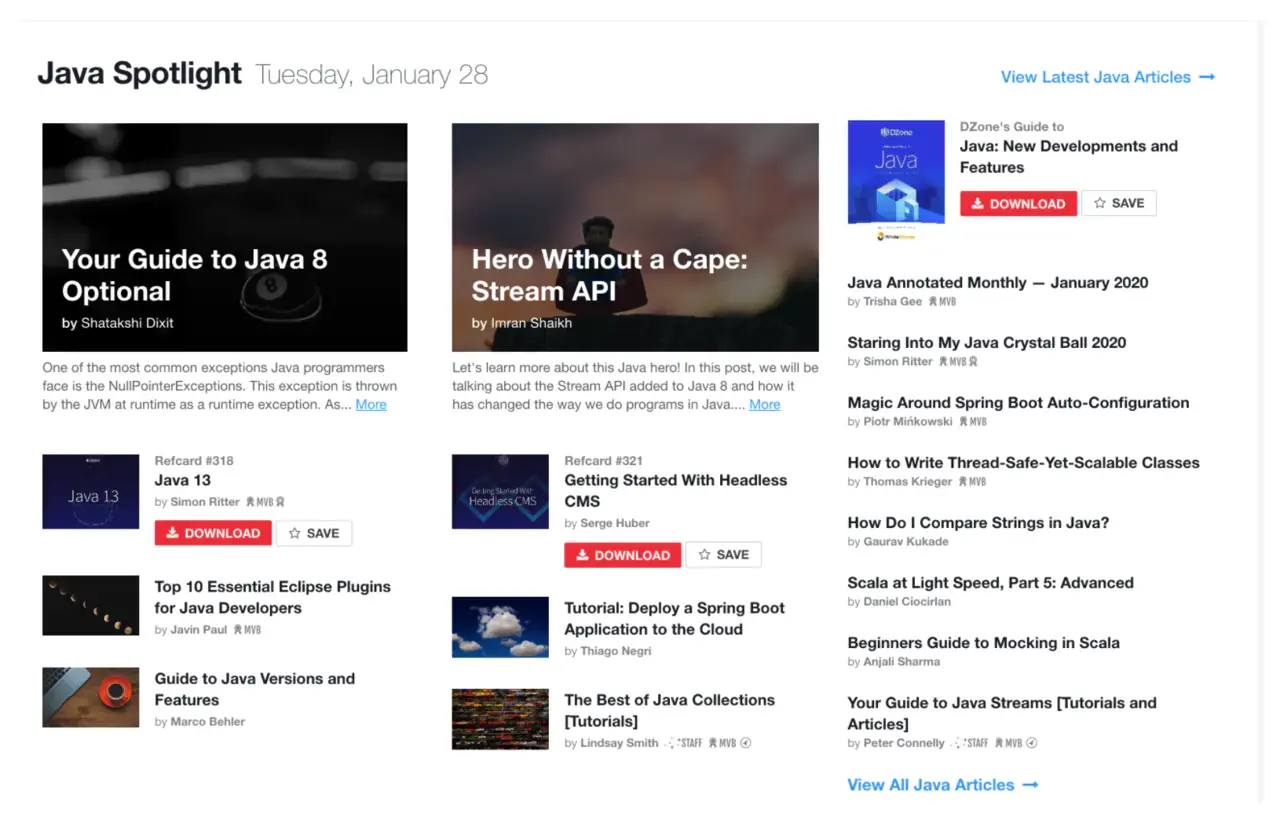The width and height of the screenshot is (1280, 817).
Task: Save the Java 13 refcard
Action: pos(314,533)
